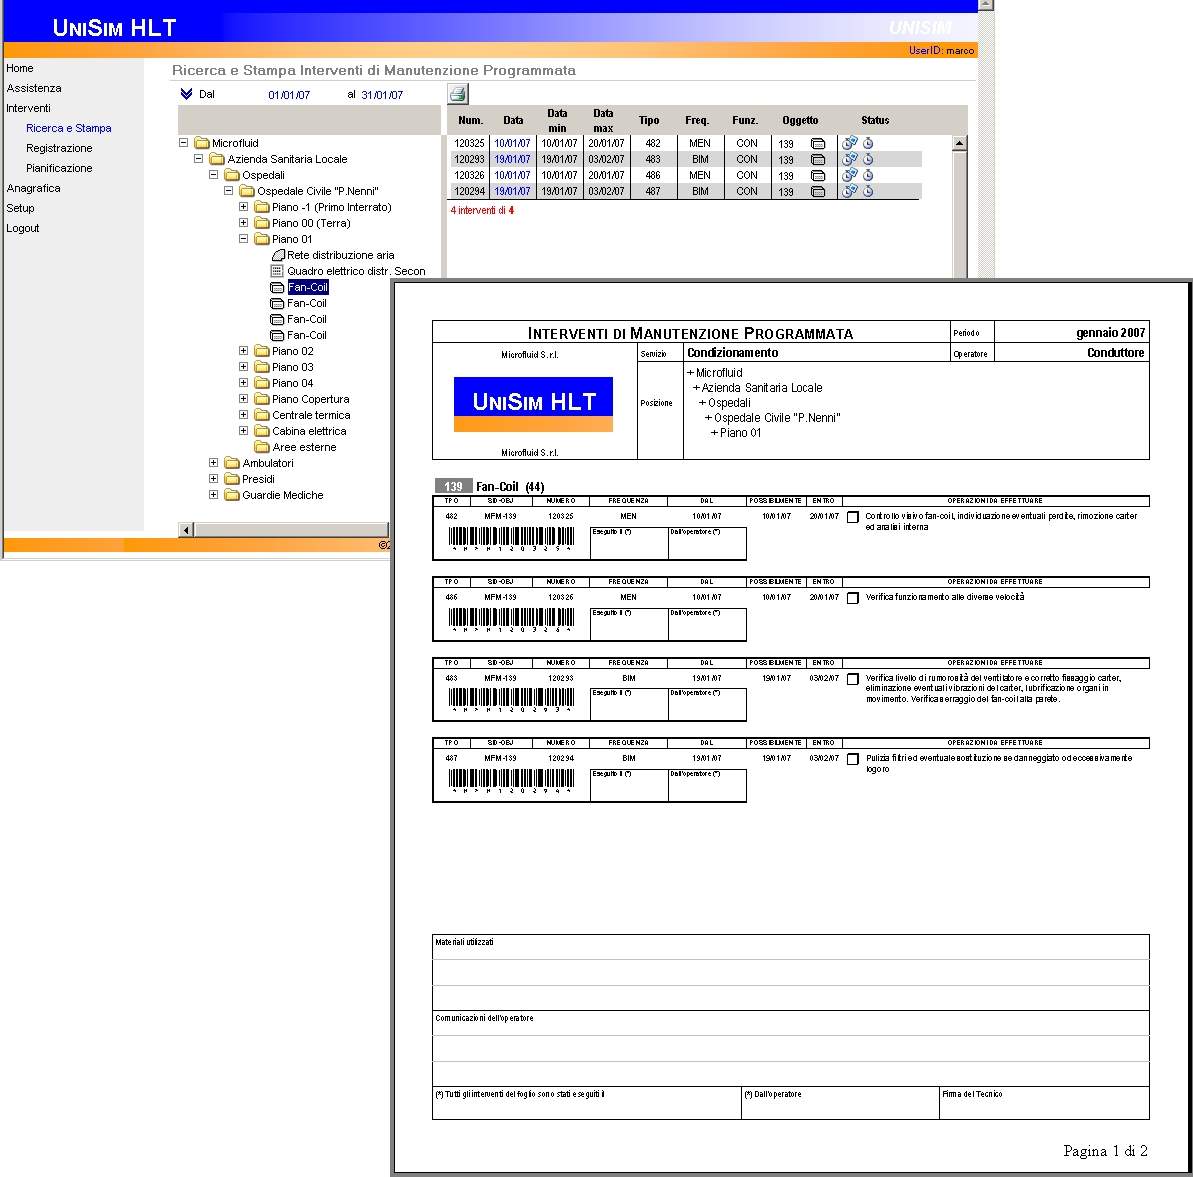Expand the Piano 02 node
The height and width of the screenshot is (1177, 1193).
tap(243, 350)
